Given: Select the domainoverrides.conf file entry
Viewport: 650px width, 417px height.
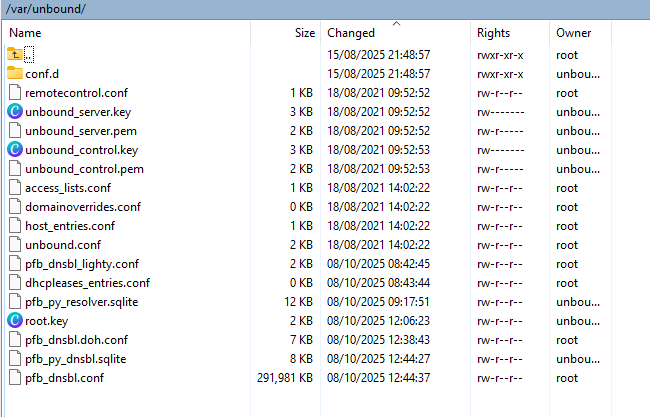Looking at the screenshot, I should (x=83, y=206).
